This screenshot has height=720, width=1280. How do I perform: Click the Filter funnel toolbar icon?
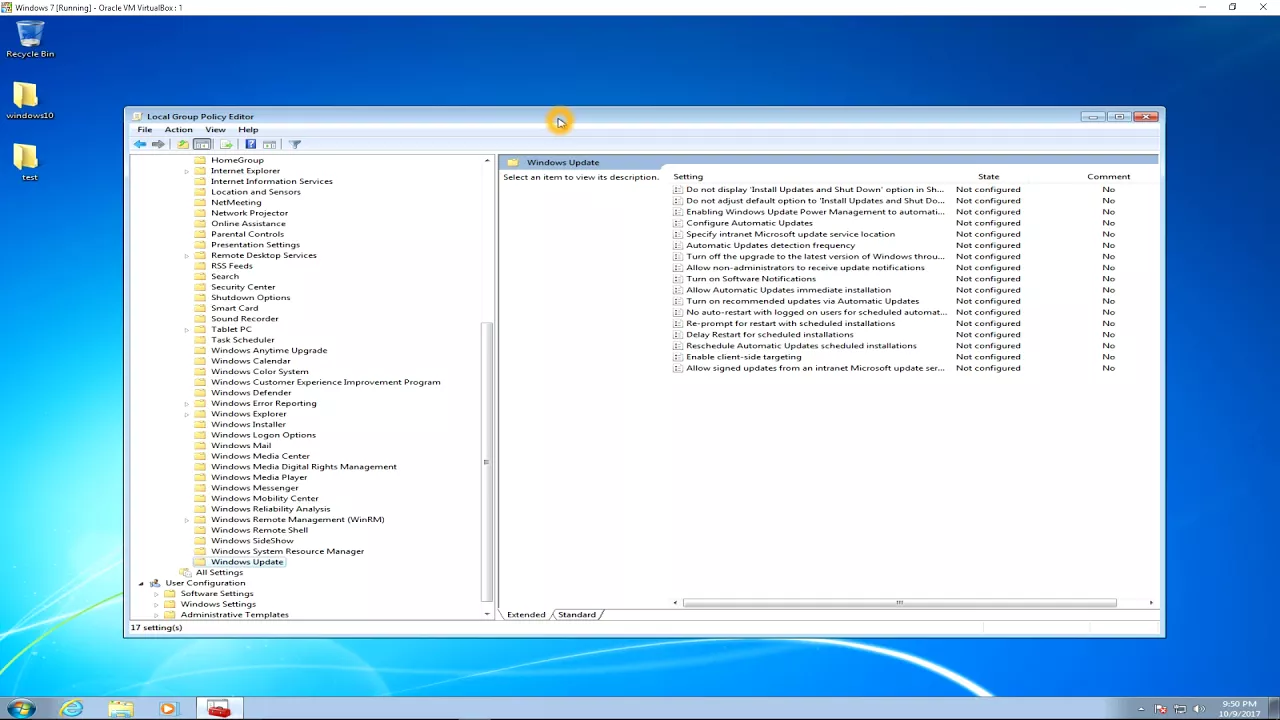295,144
